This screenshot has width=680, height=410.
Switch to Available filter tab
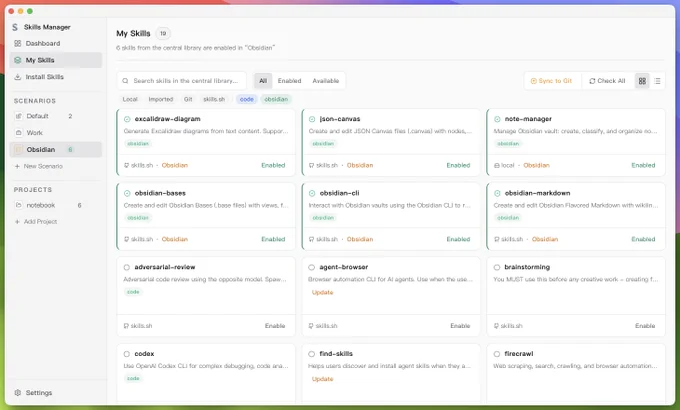[326, 81]
